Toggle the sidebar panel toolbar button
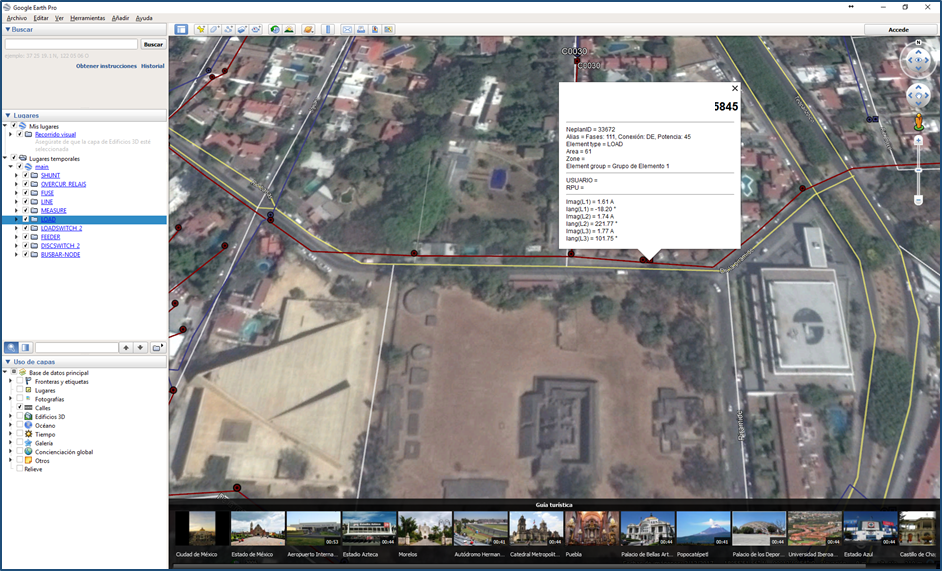Image resolution: width=942 pixels, height=571 pixels. point(181,29)
